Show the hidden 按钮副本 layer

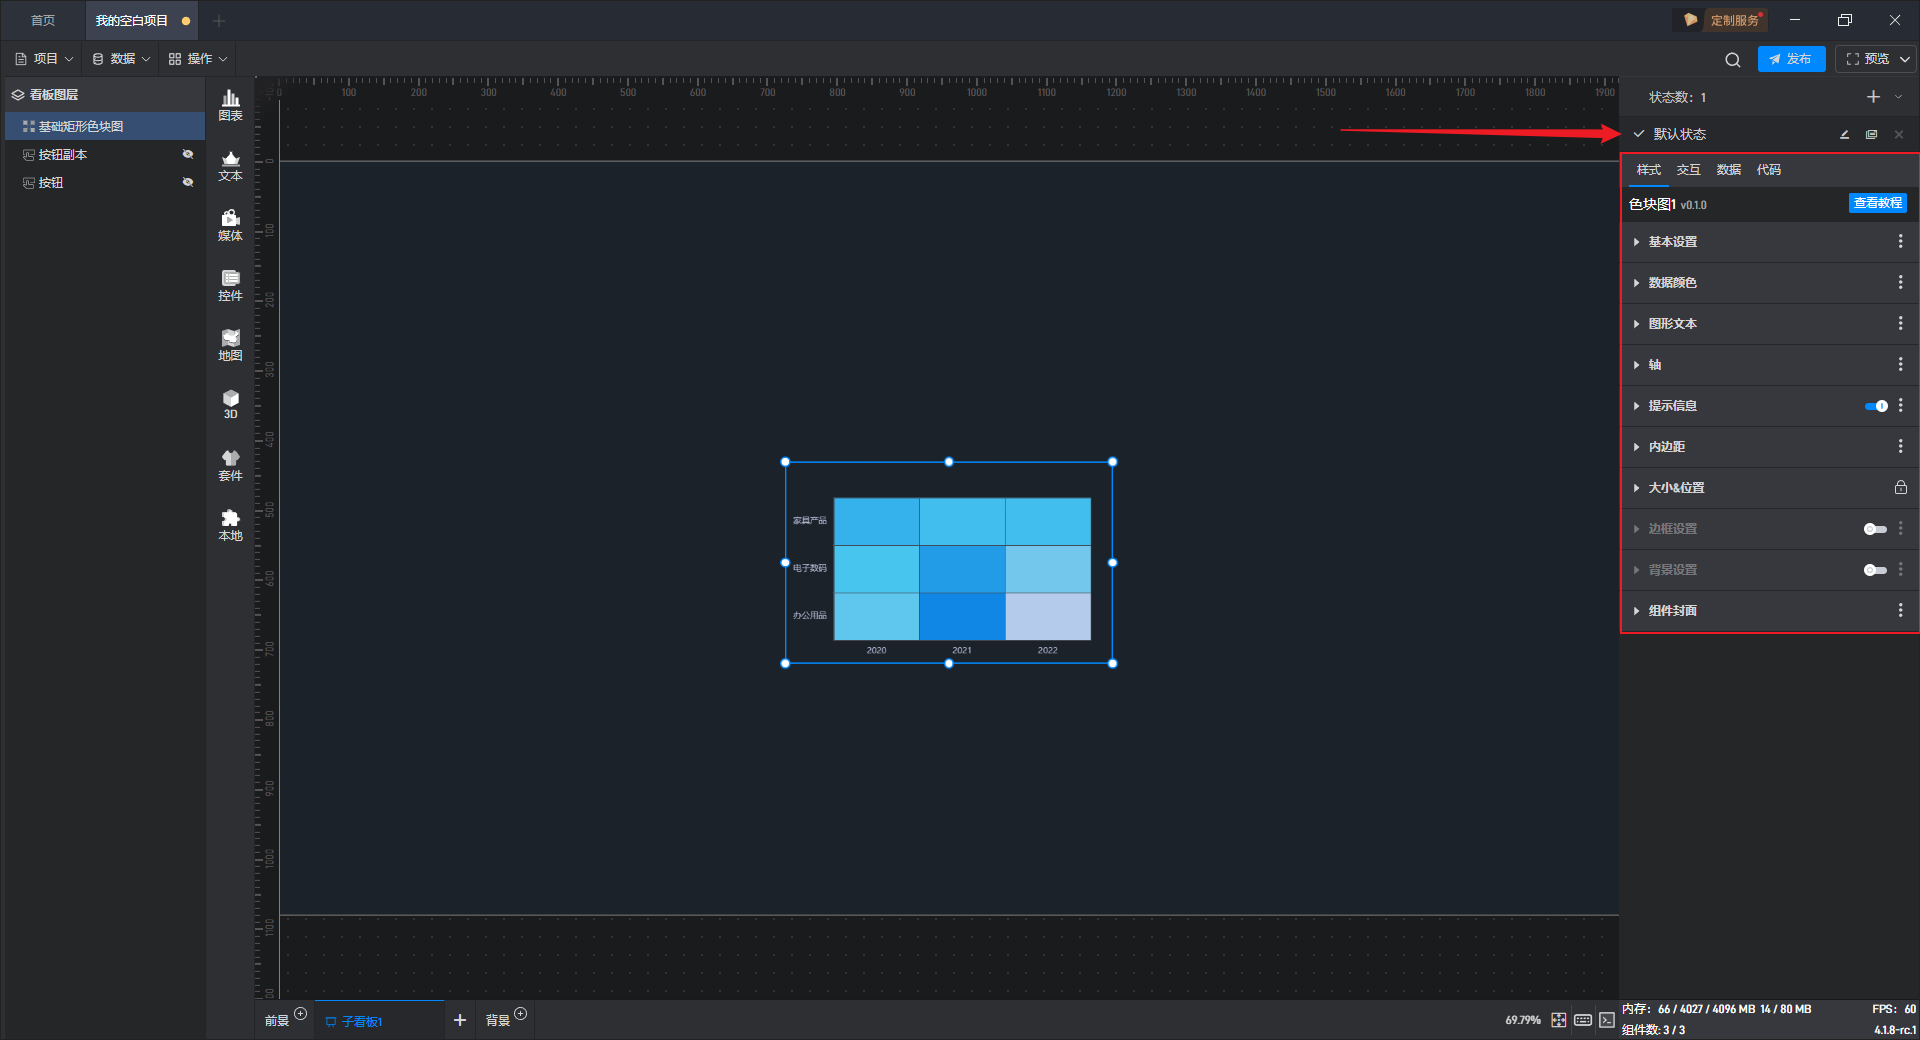point(187,154)
